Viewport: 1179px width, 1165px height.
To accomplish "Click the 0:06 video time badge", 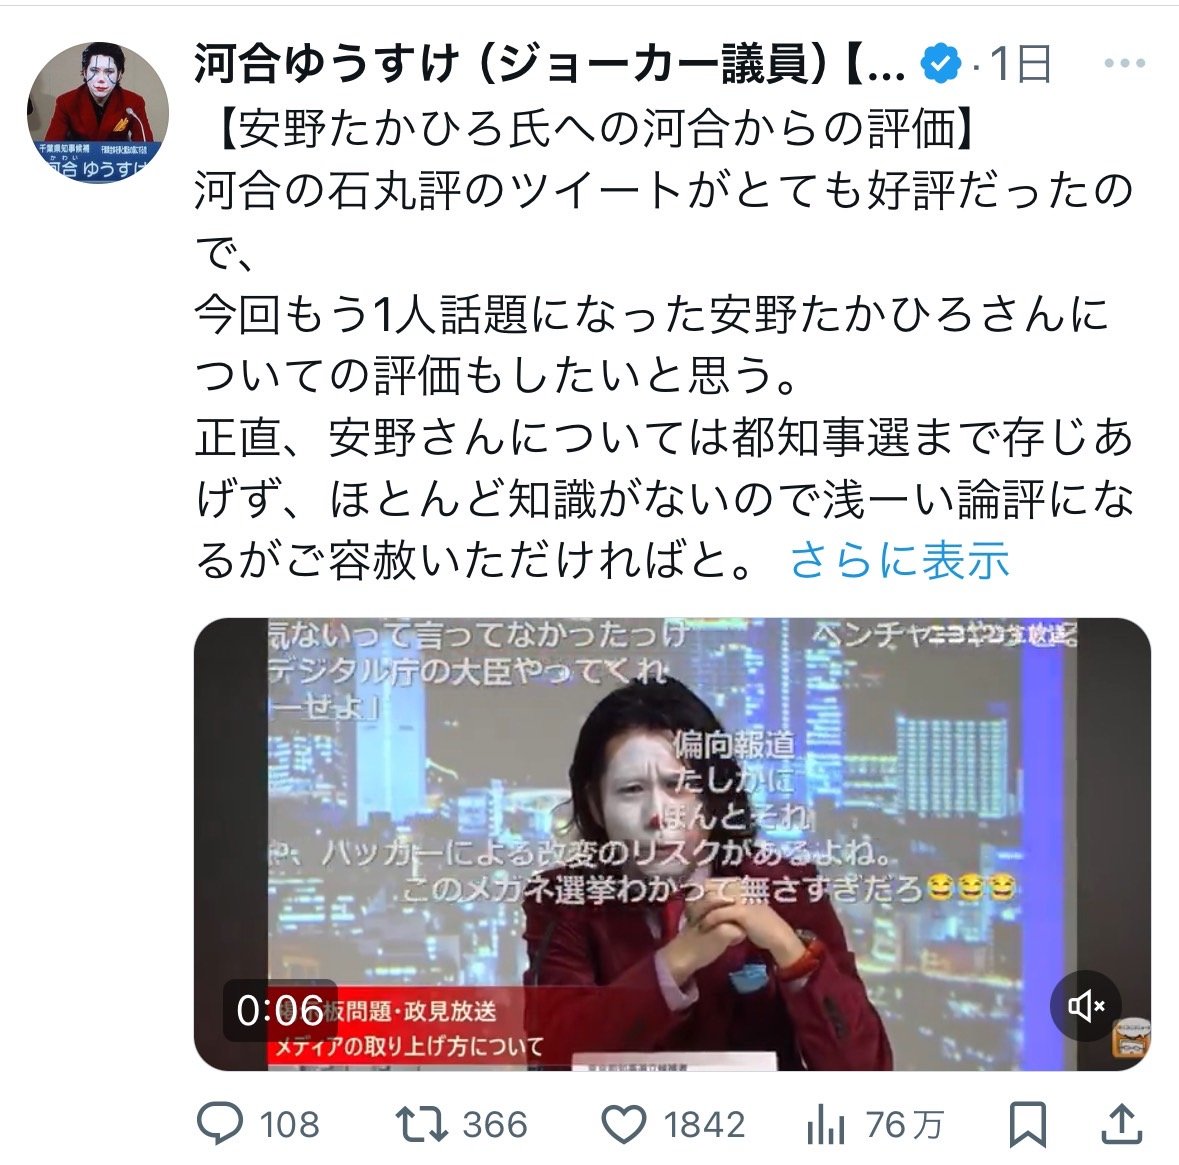I will pos(280,1010).
